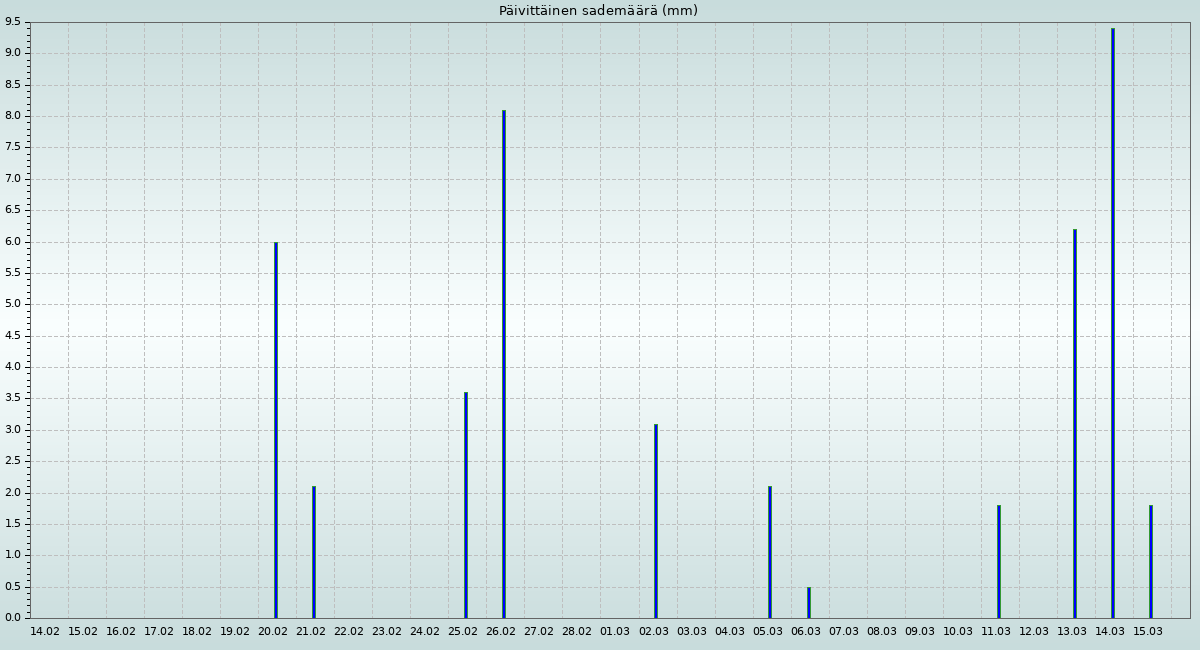Select the 0.0 y-axis label
Viewport: 1200px width, 650px height.
[12, 618]
